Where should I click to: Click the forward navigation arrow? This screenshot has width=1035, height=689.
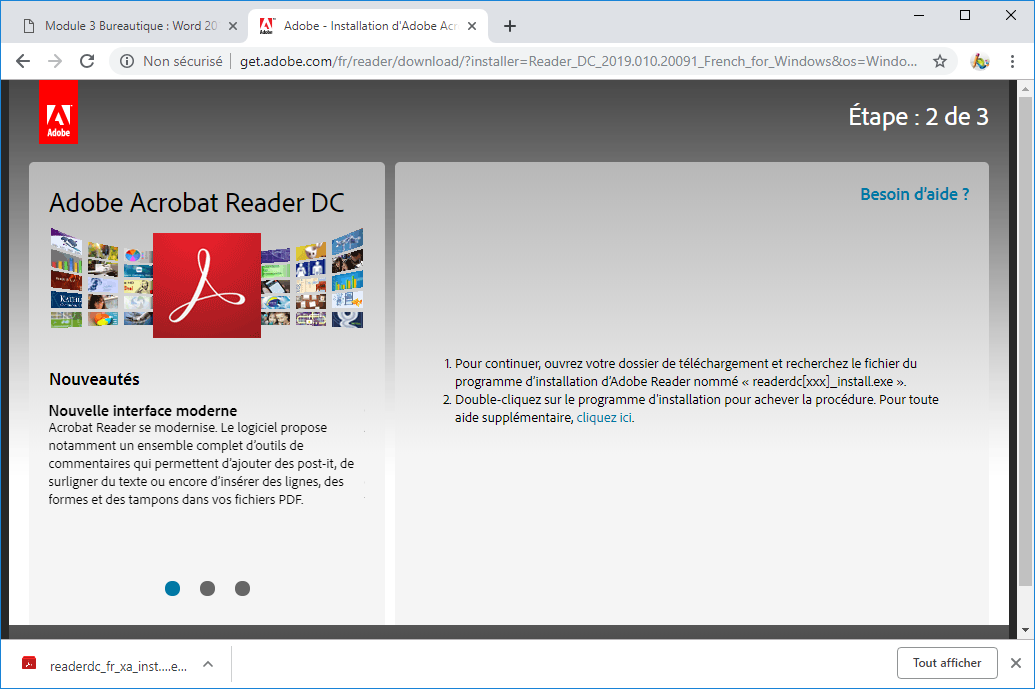point(55,61)
